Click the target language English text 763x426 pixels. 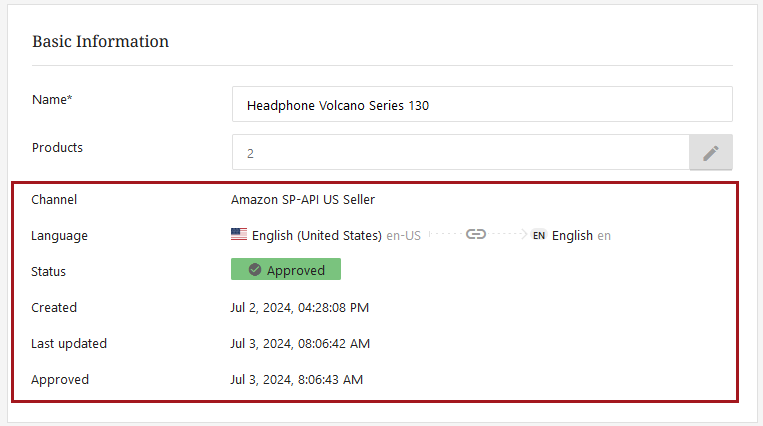pyautogui.click(x=572, y=236)
